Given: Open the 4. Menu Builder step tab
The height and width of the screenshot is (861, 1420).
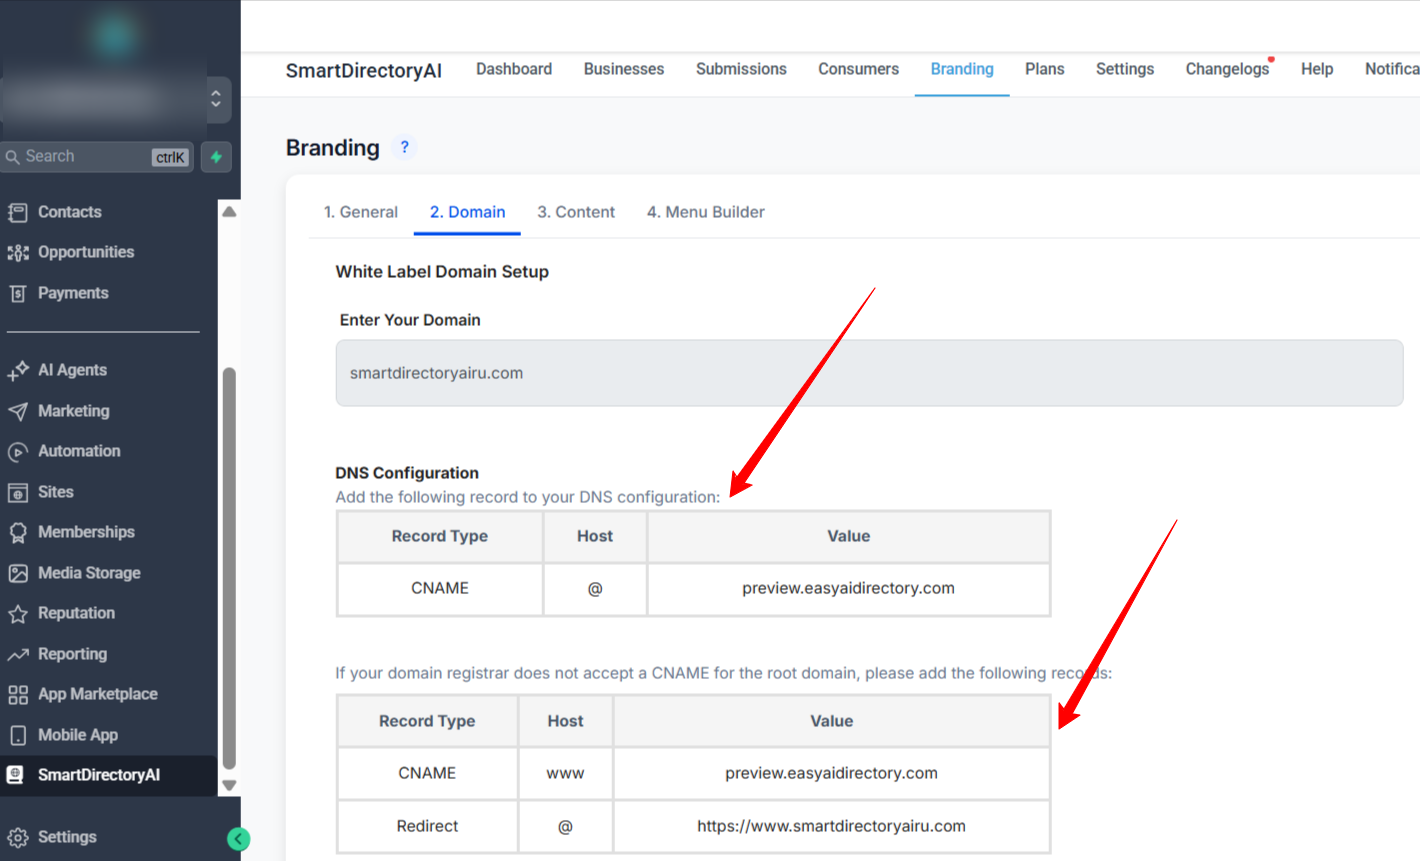Looking at the screenshot, I should 706,212.
